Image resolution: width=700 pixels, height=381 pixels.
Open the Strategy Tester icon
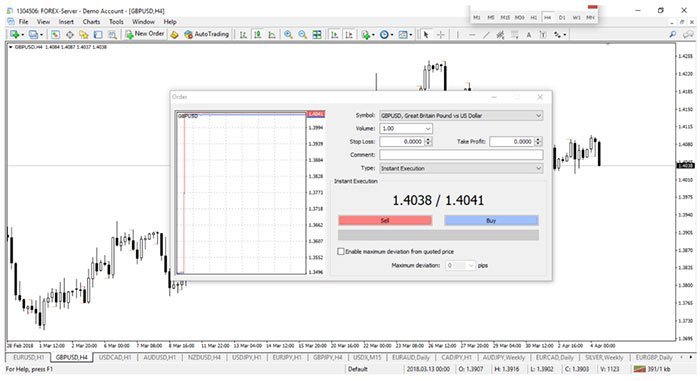(112, 34)
